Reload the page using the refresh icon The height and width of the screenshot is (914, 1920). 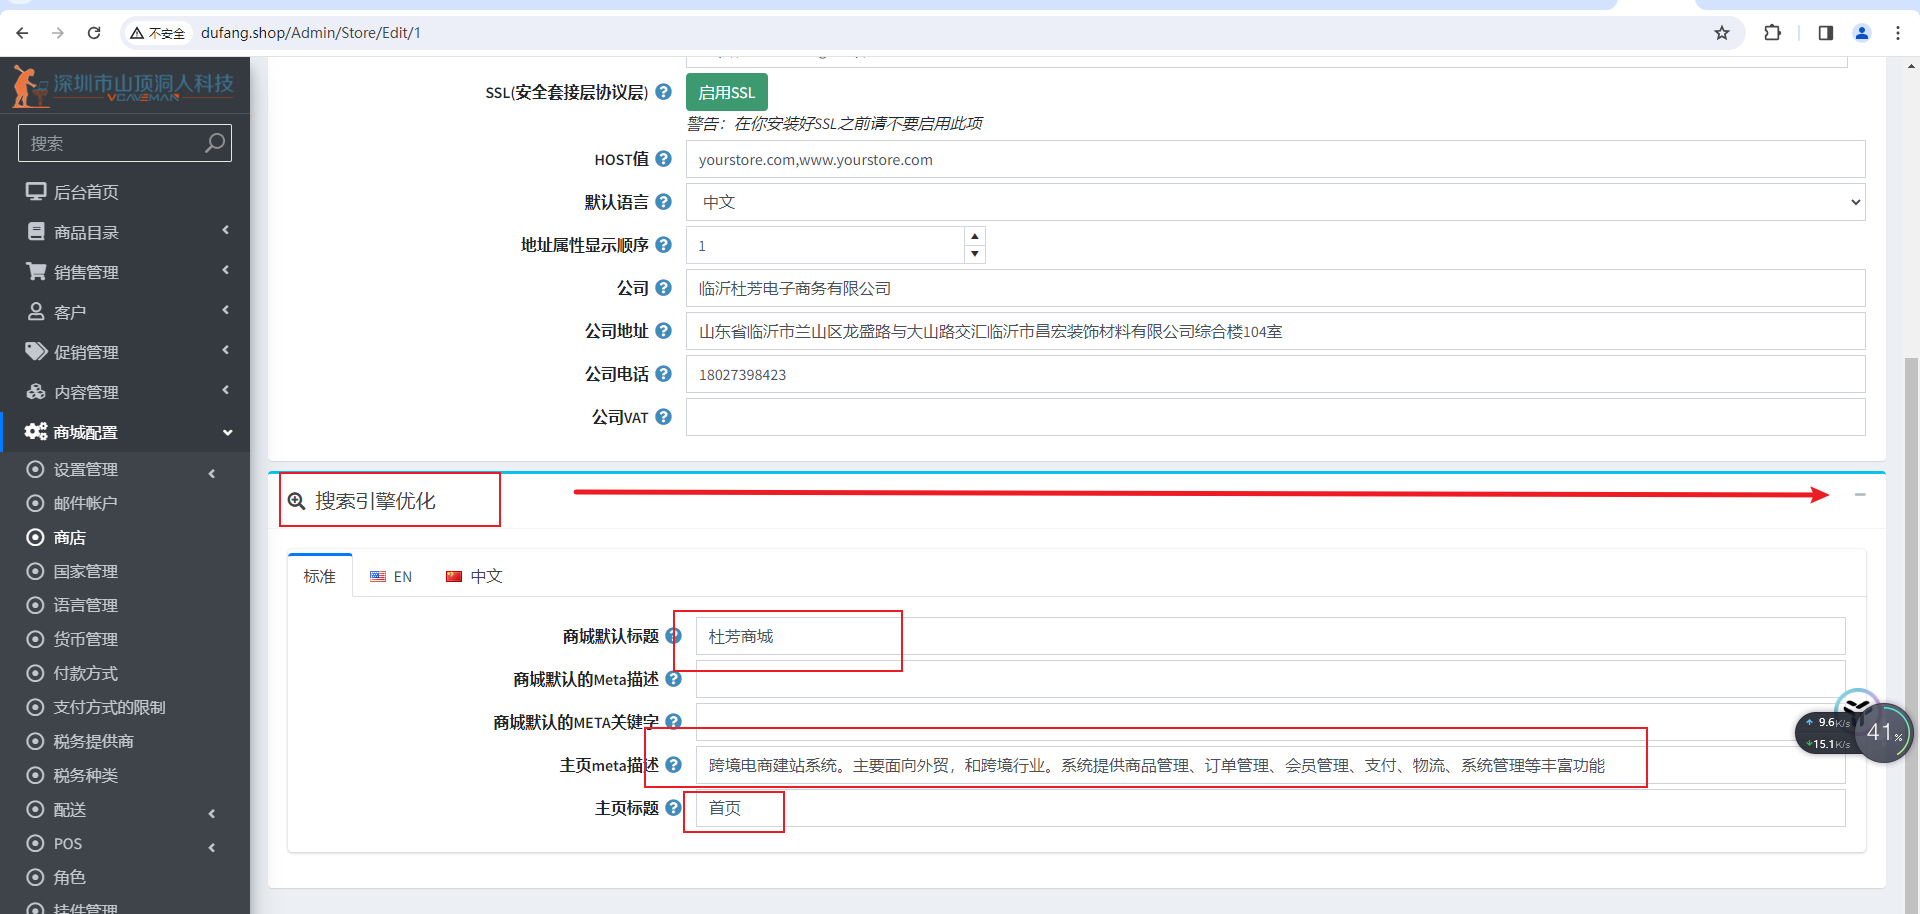94,33
